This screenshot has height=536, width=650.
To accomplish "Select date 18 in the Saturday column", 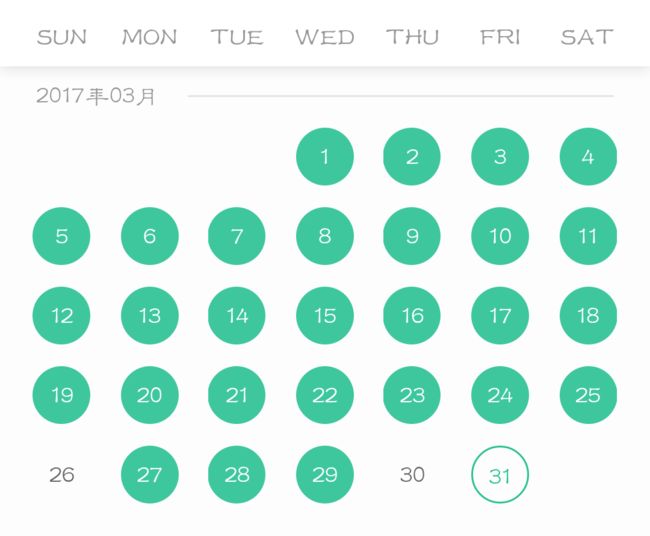I will point(588,315).
